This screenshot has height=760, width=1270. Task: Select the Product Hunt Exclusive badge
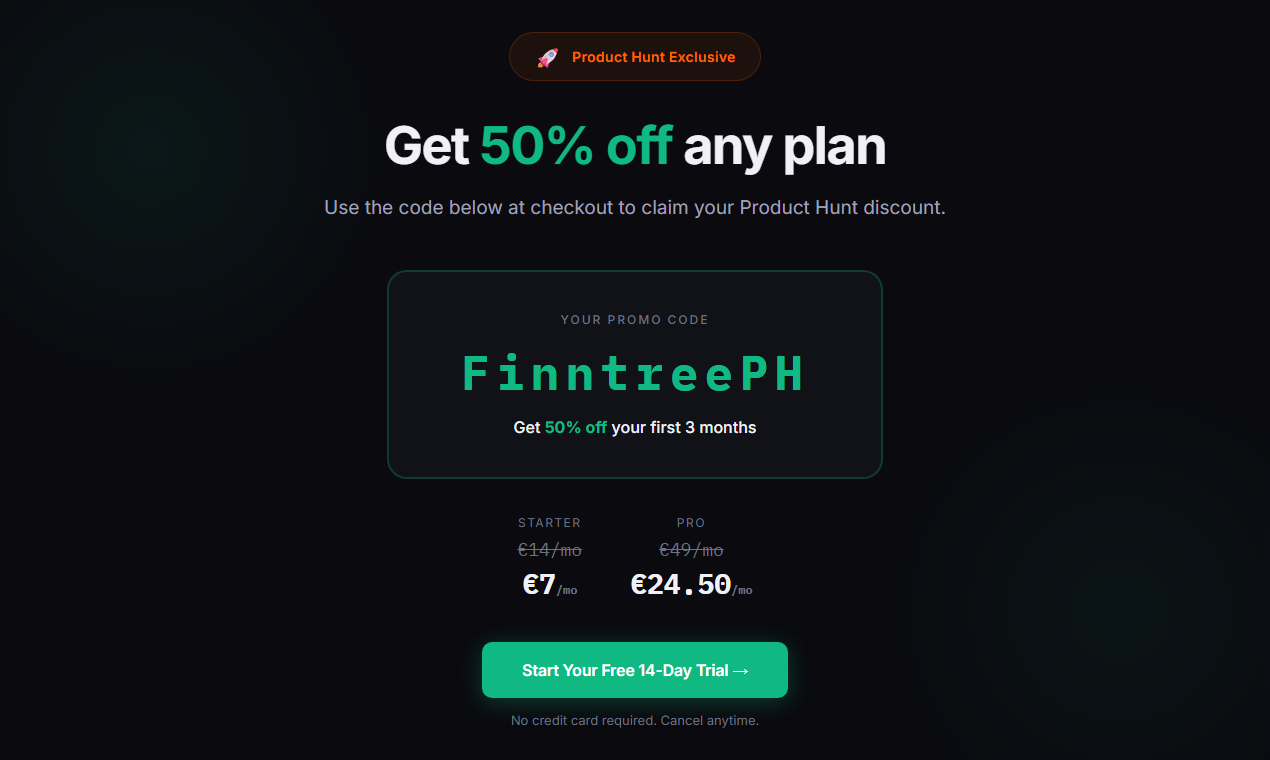(634, 56)
